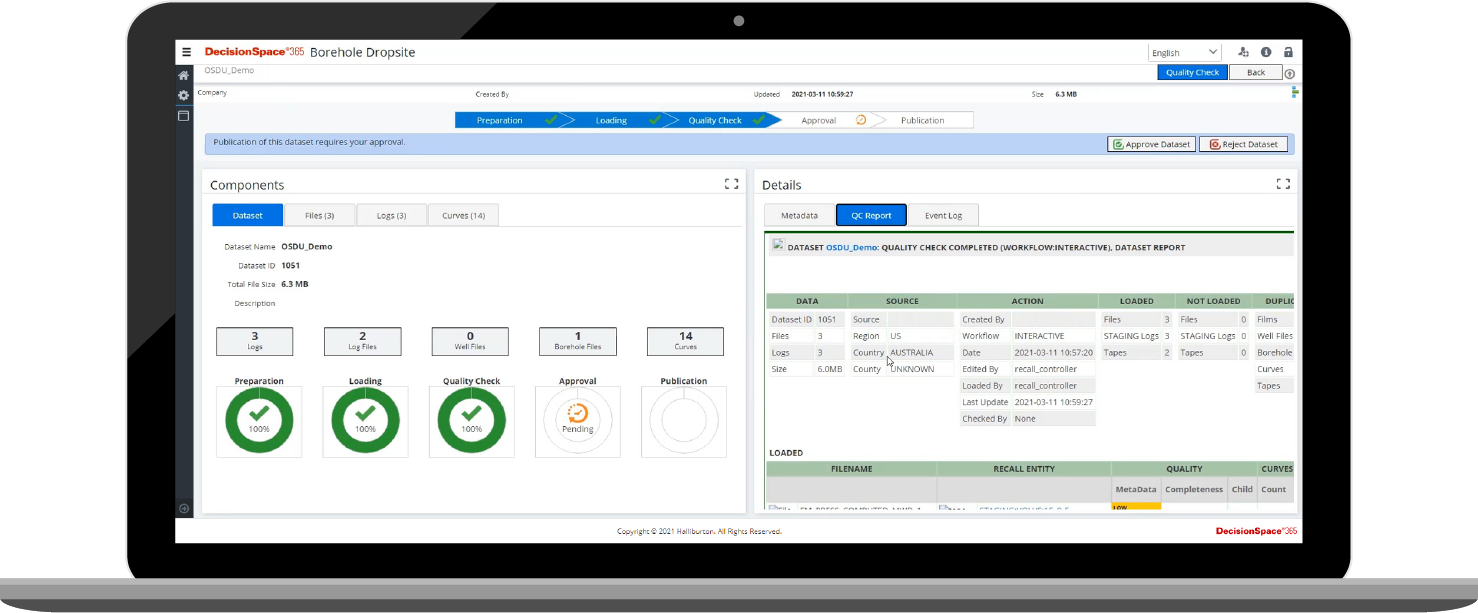Reject the dataset
Viewport: 1478px width, 613px height.
click(x=1243, y=144)
